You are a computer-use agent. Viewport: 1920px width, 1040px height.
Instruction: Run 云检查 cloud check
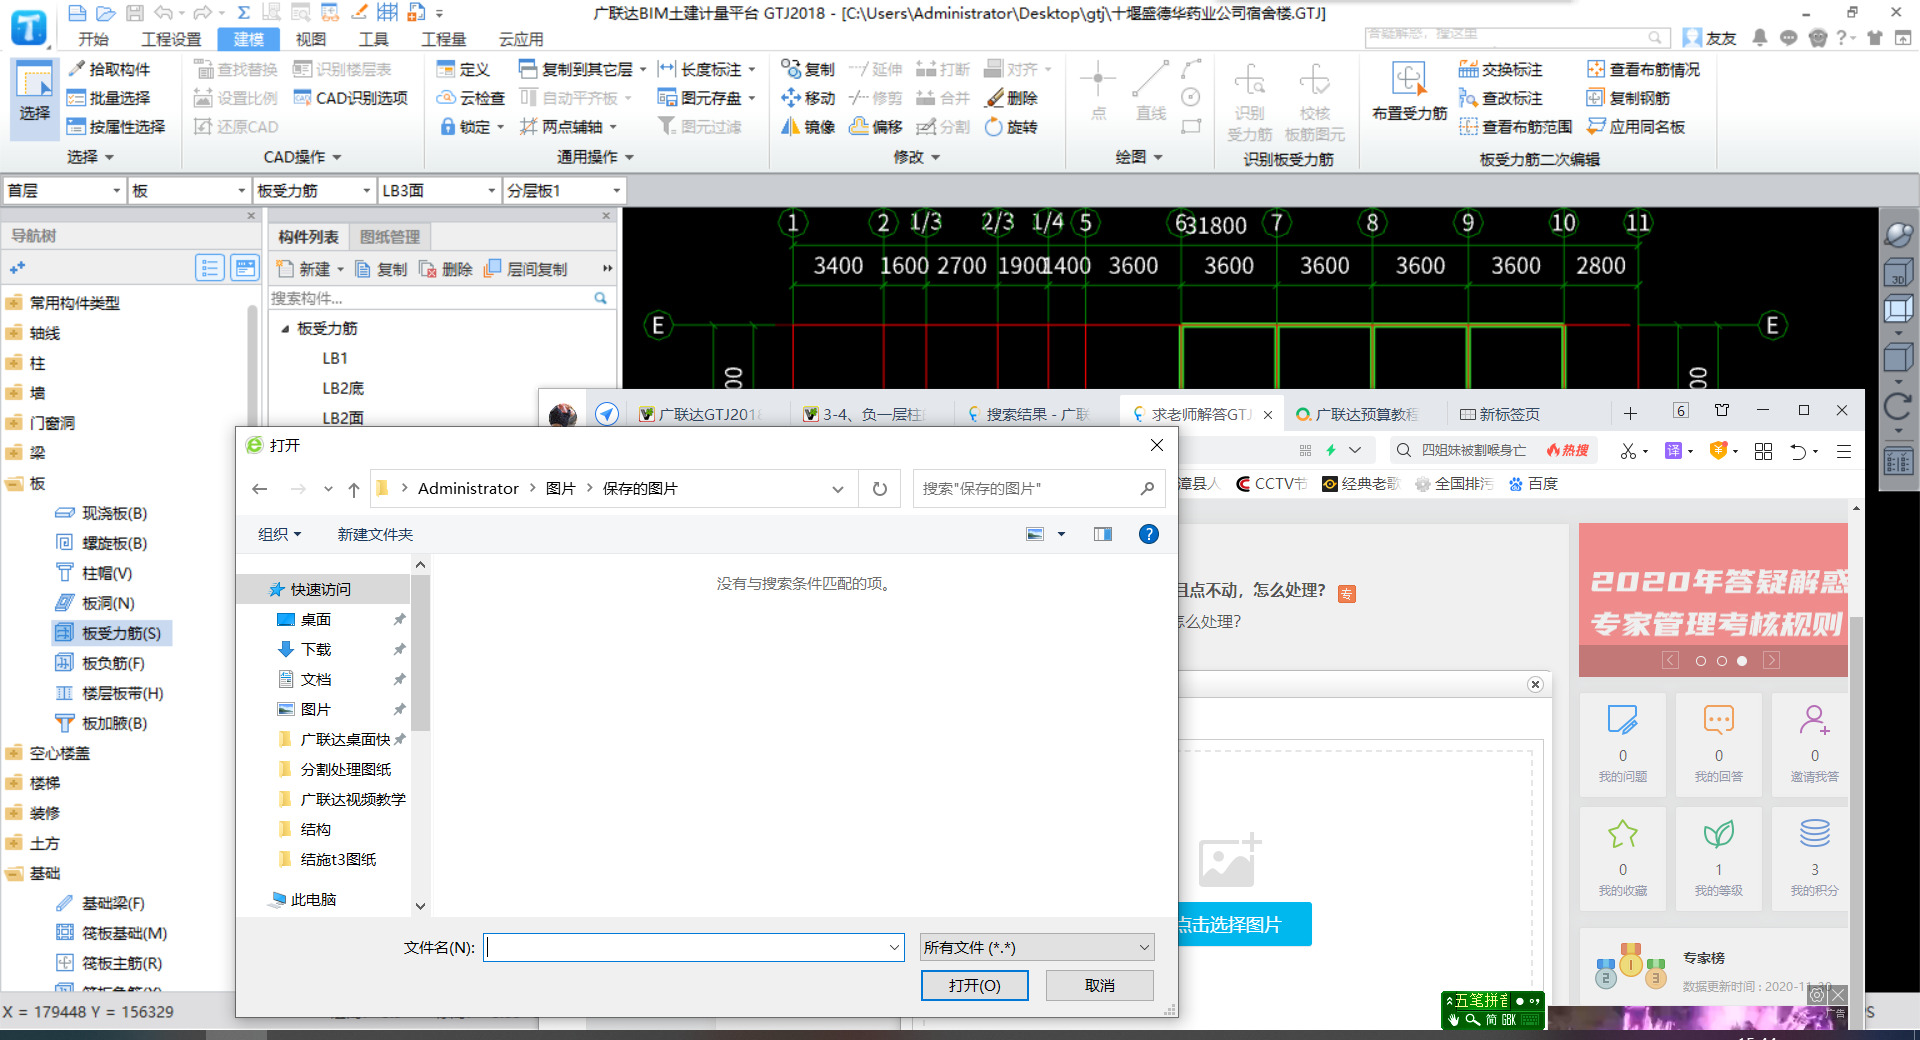(x=471, y=98)
